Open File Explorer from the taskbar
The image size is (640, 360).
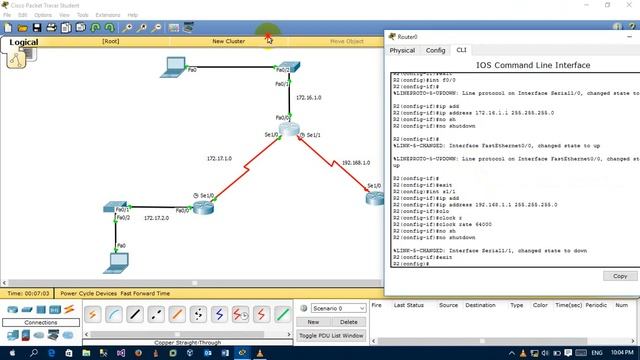tap(86, 353)
